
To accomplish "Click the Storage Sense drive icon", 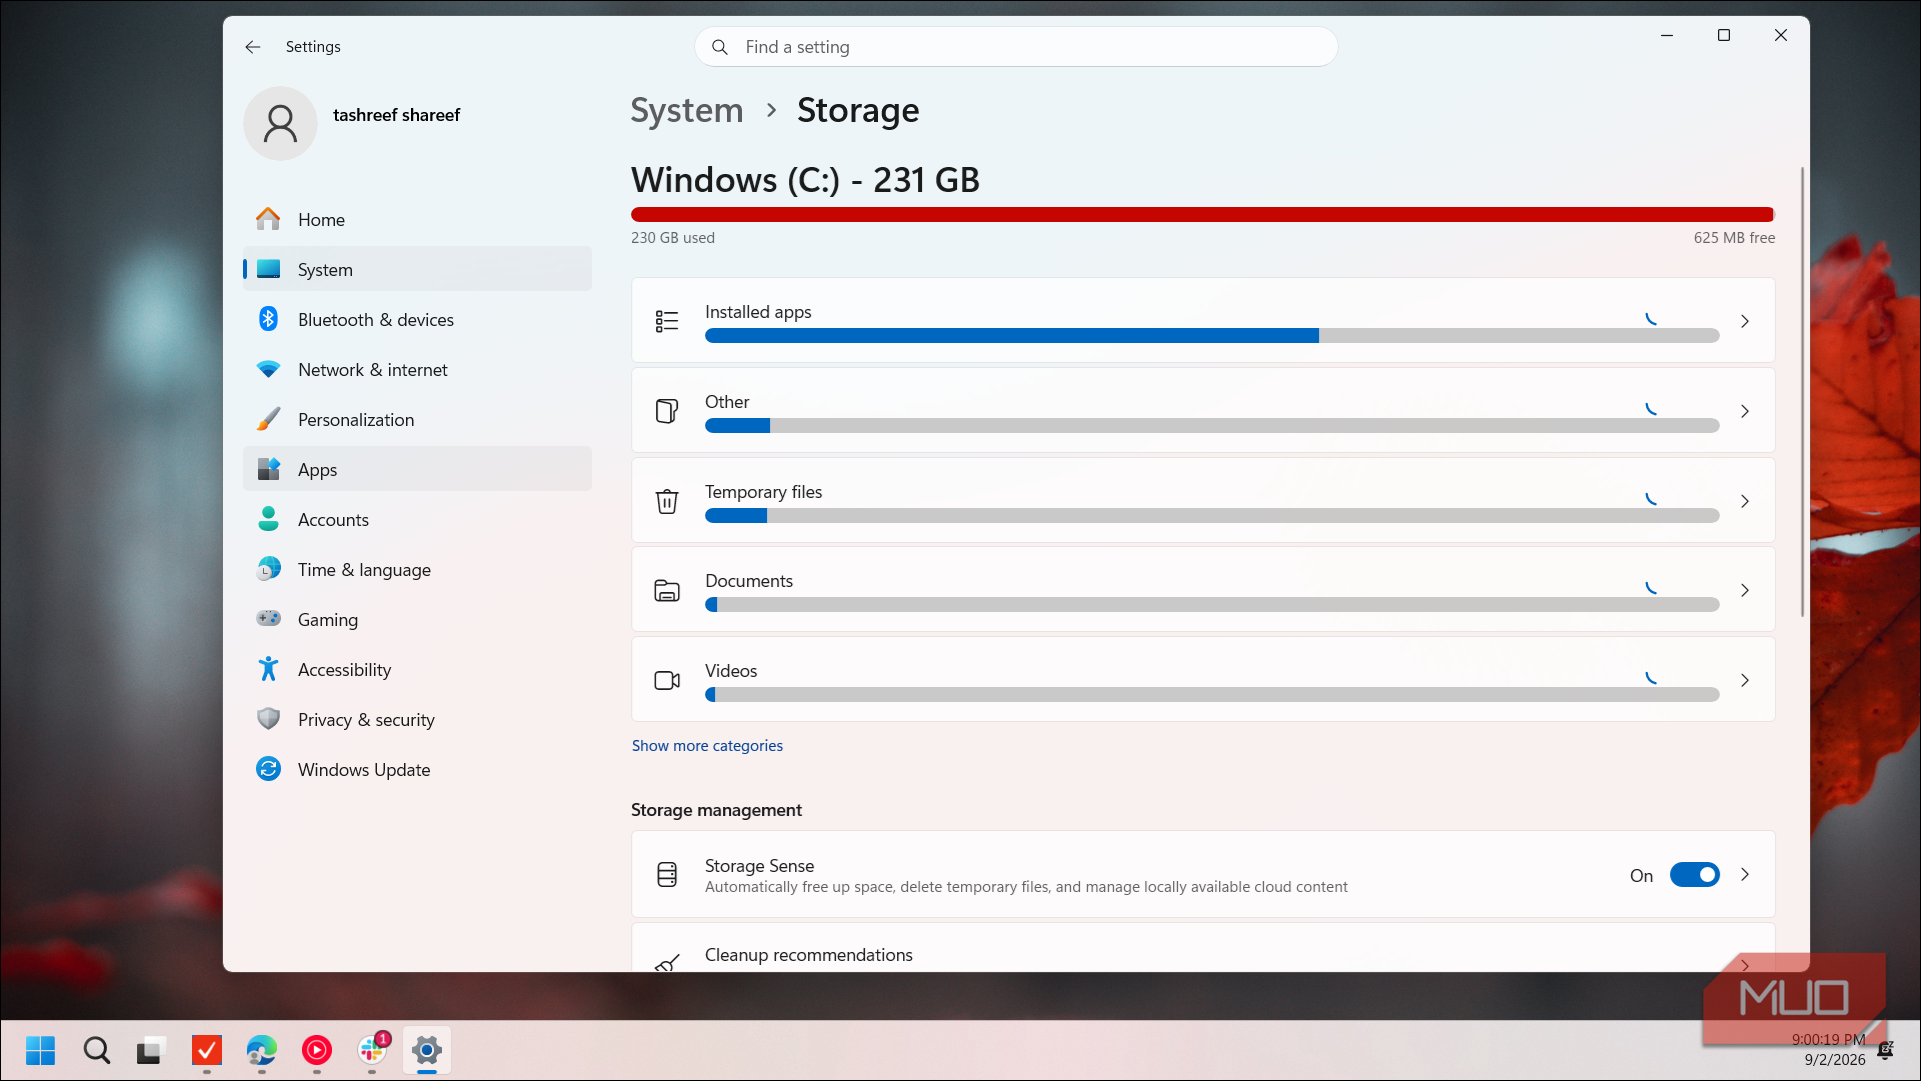I will 667,875.
